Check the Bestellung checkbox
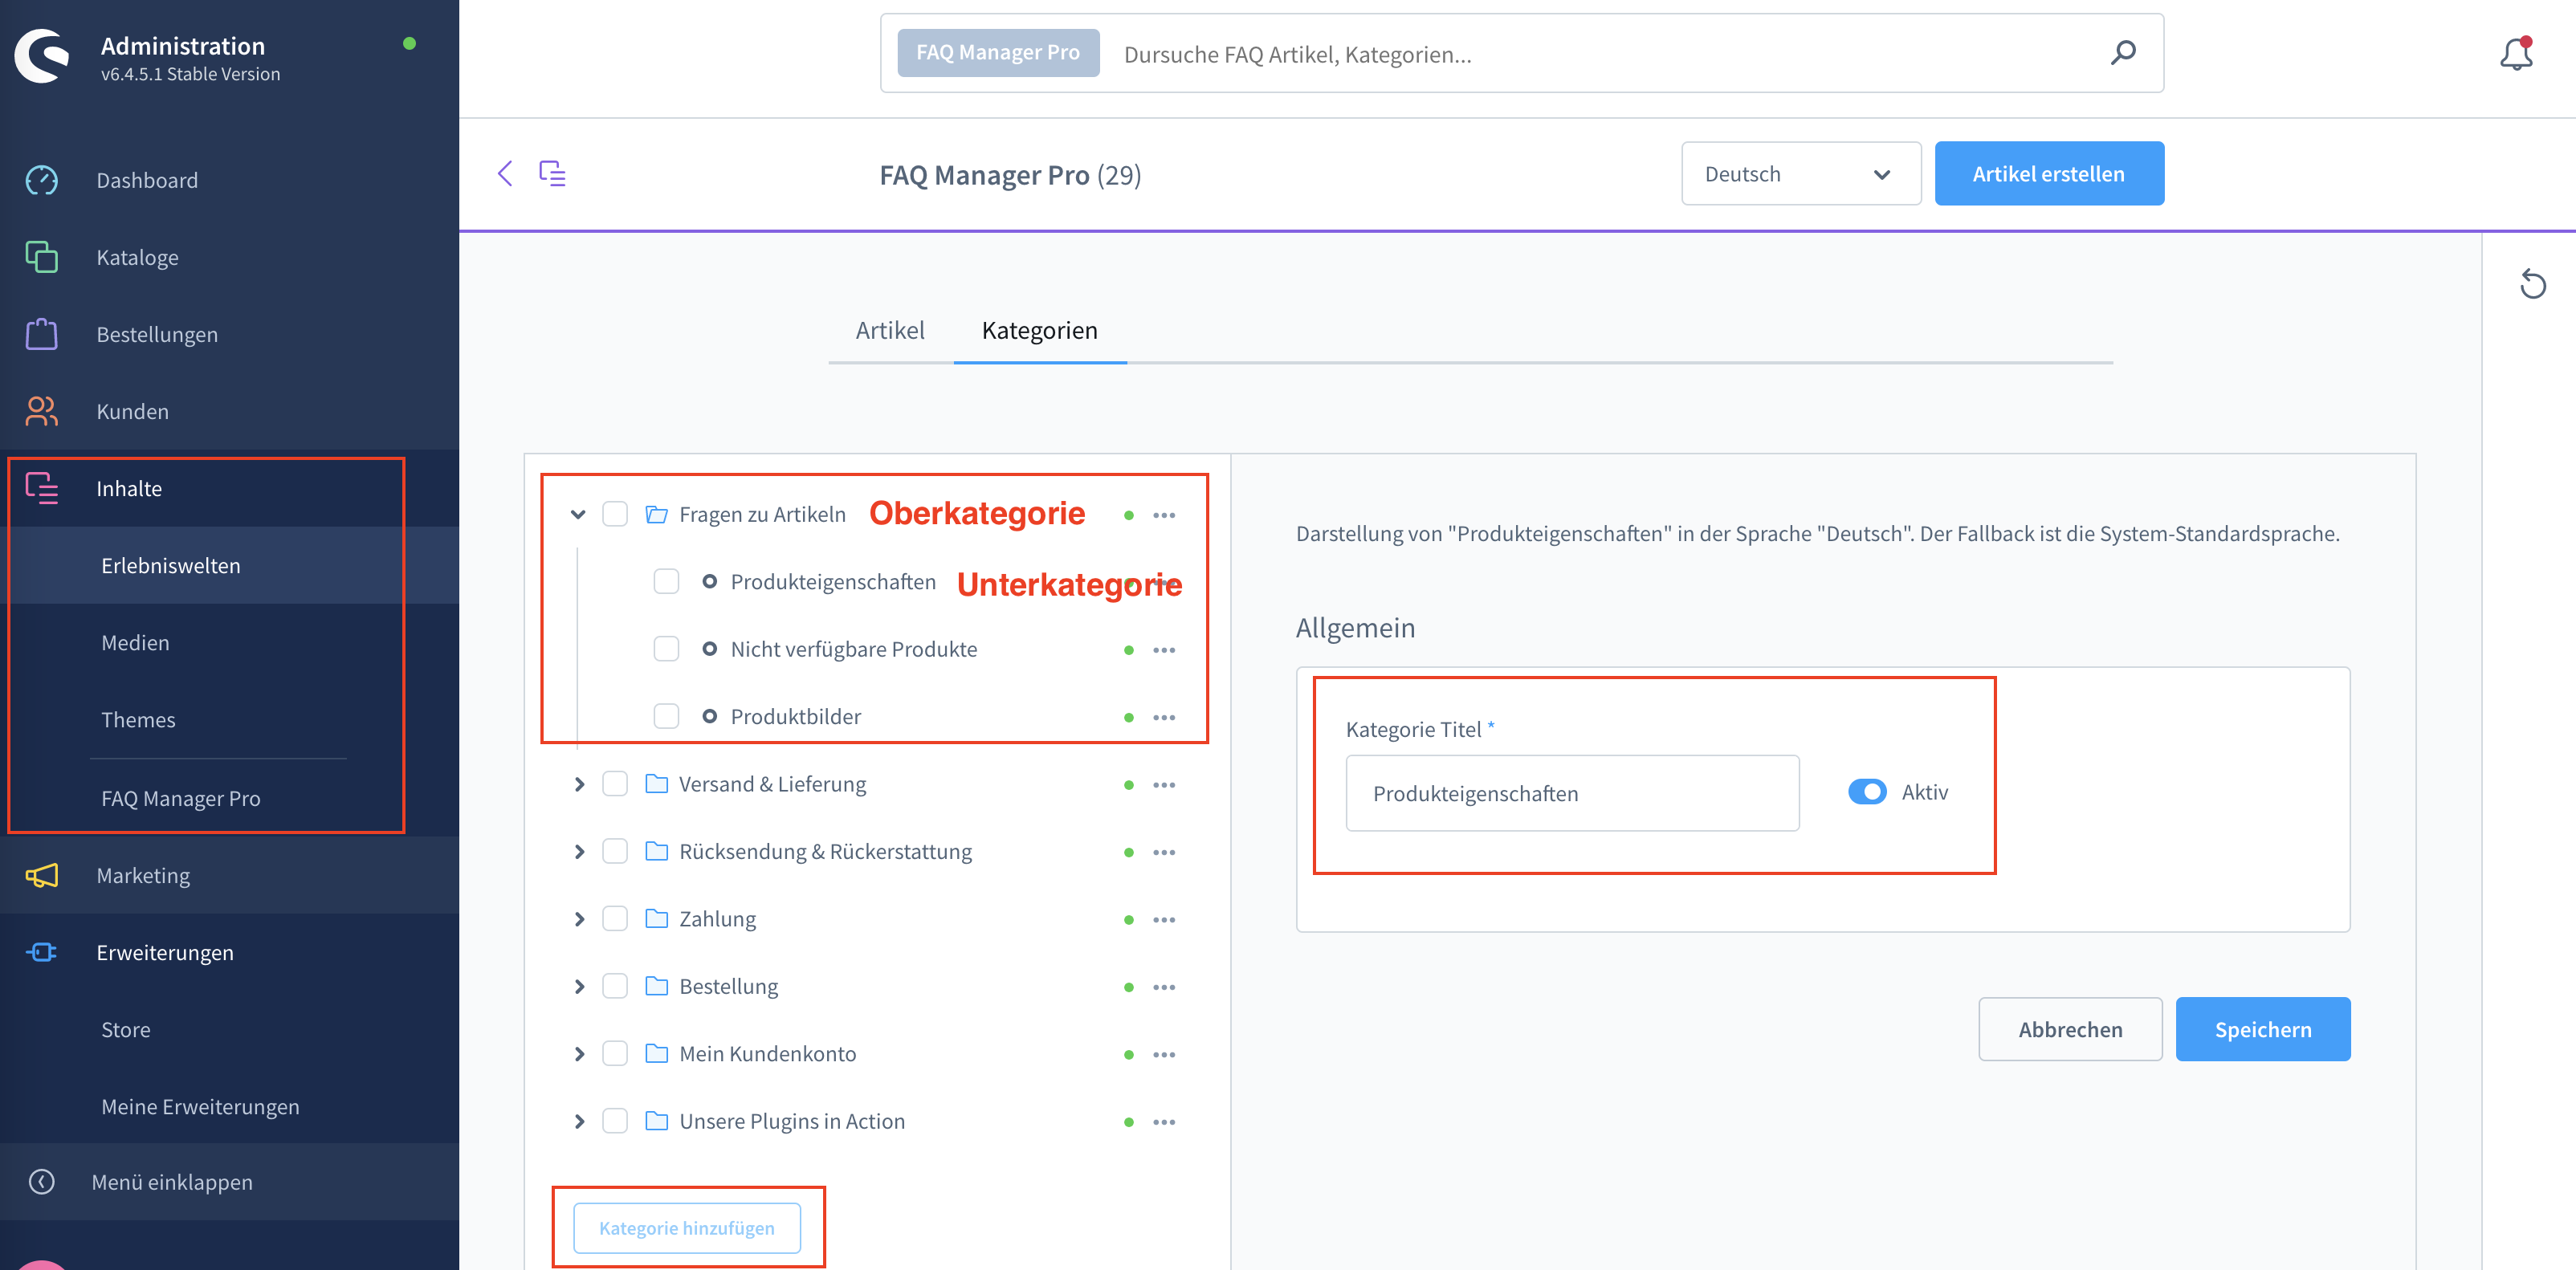The image size is (2576, 1270). 615,986
